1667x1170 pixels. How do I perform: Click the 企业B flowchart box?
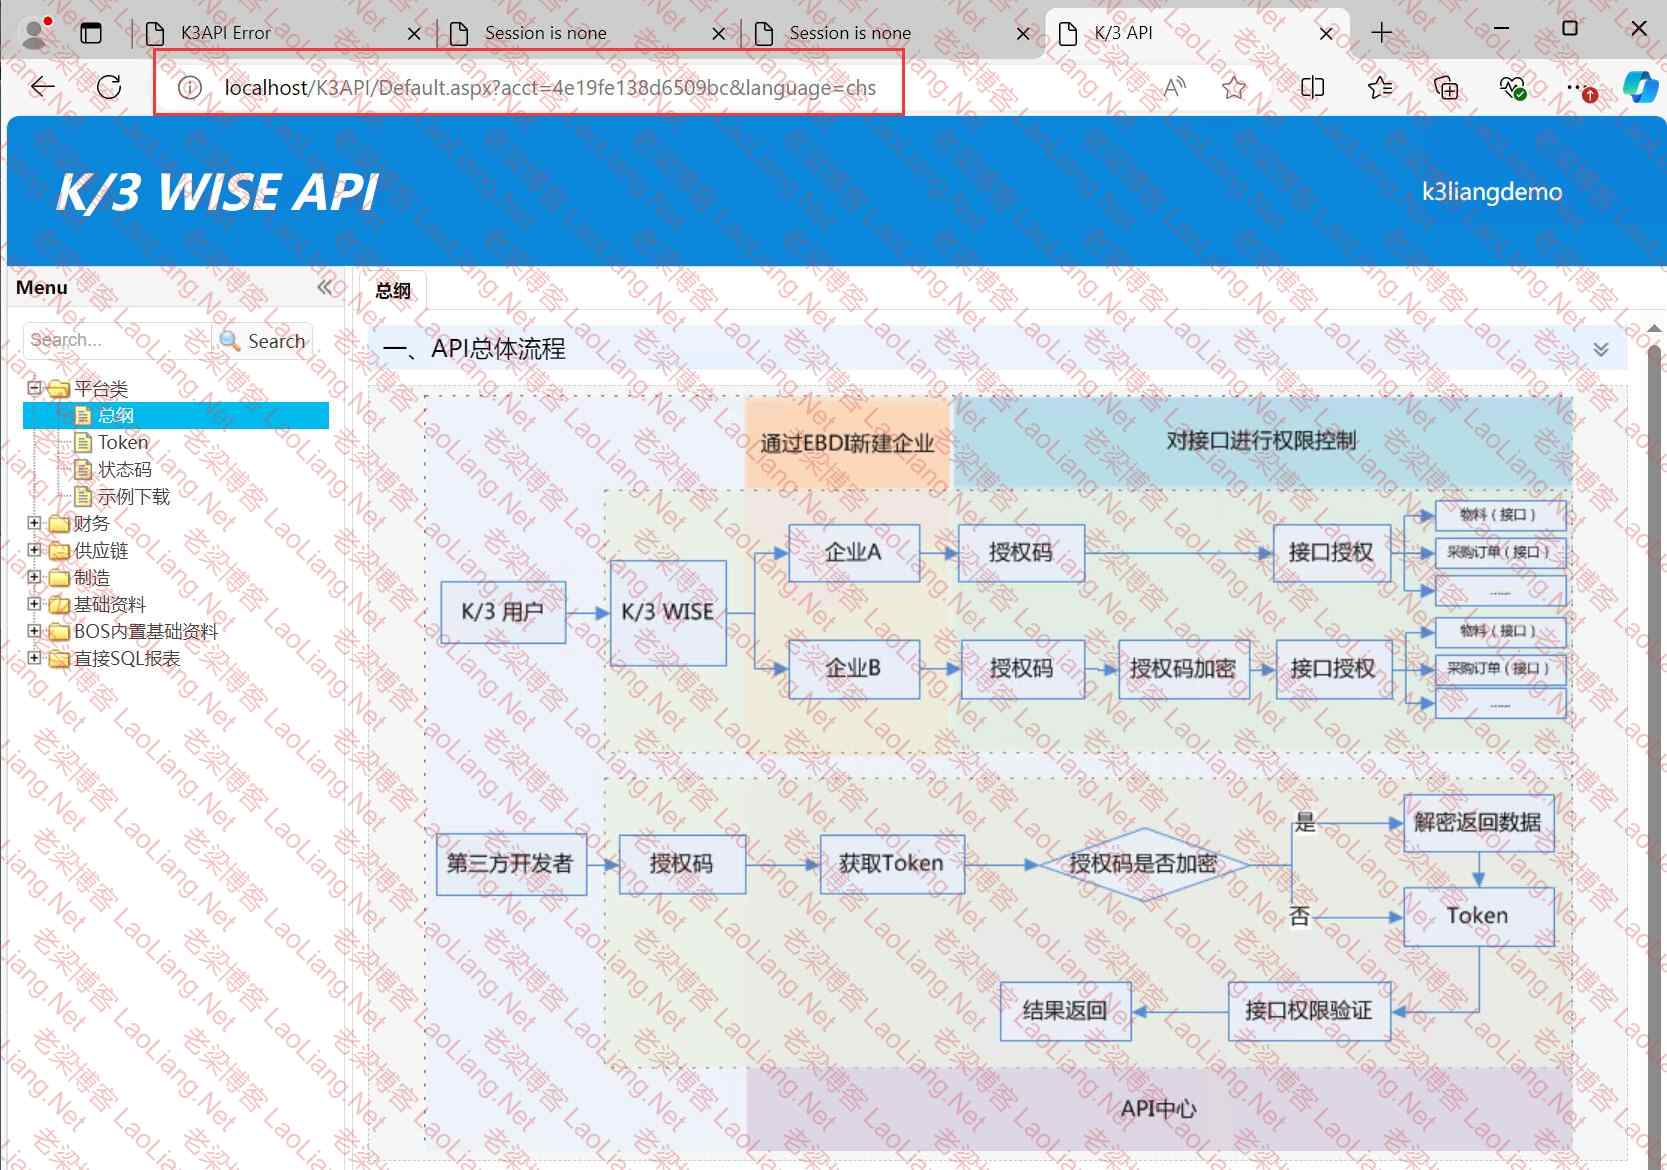pos(854,668)
